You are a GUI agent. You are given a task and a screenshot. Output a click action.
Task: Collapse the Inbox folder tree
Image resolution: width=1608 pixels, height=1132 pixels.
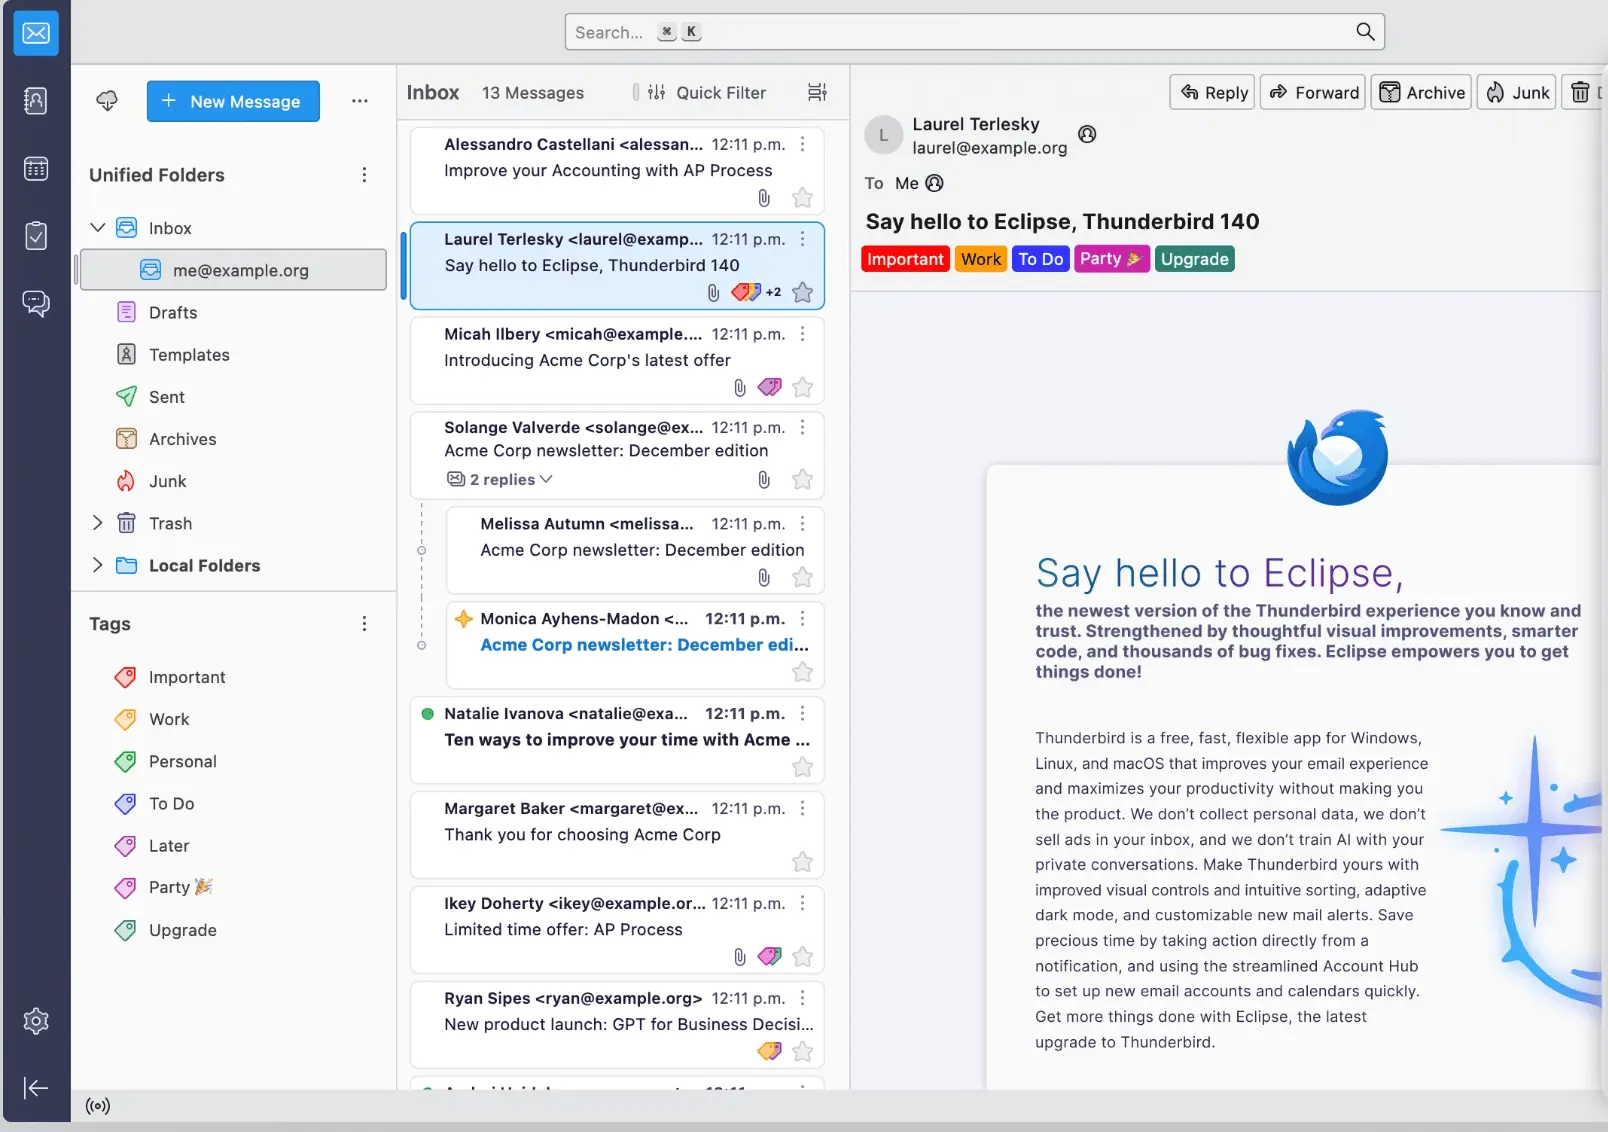click(97, 228)
